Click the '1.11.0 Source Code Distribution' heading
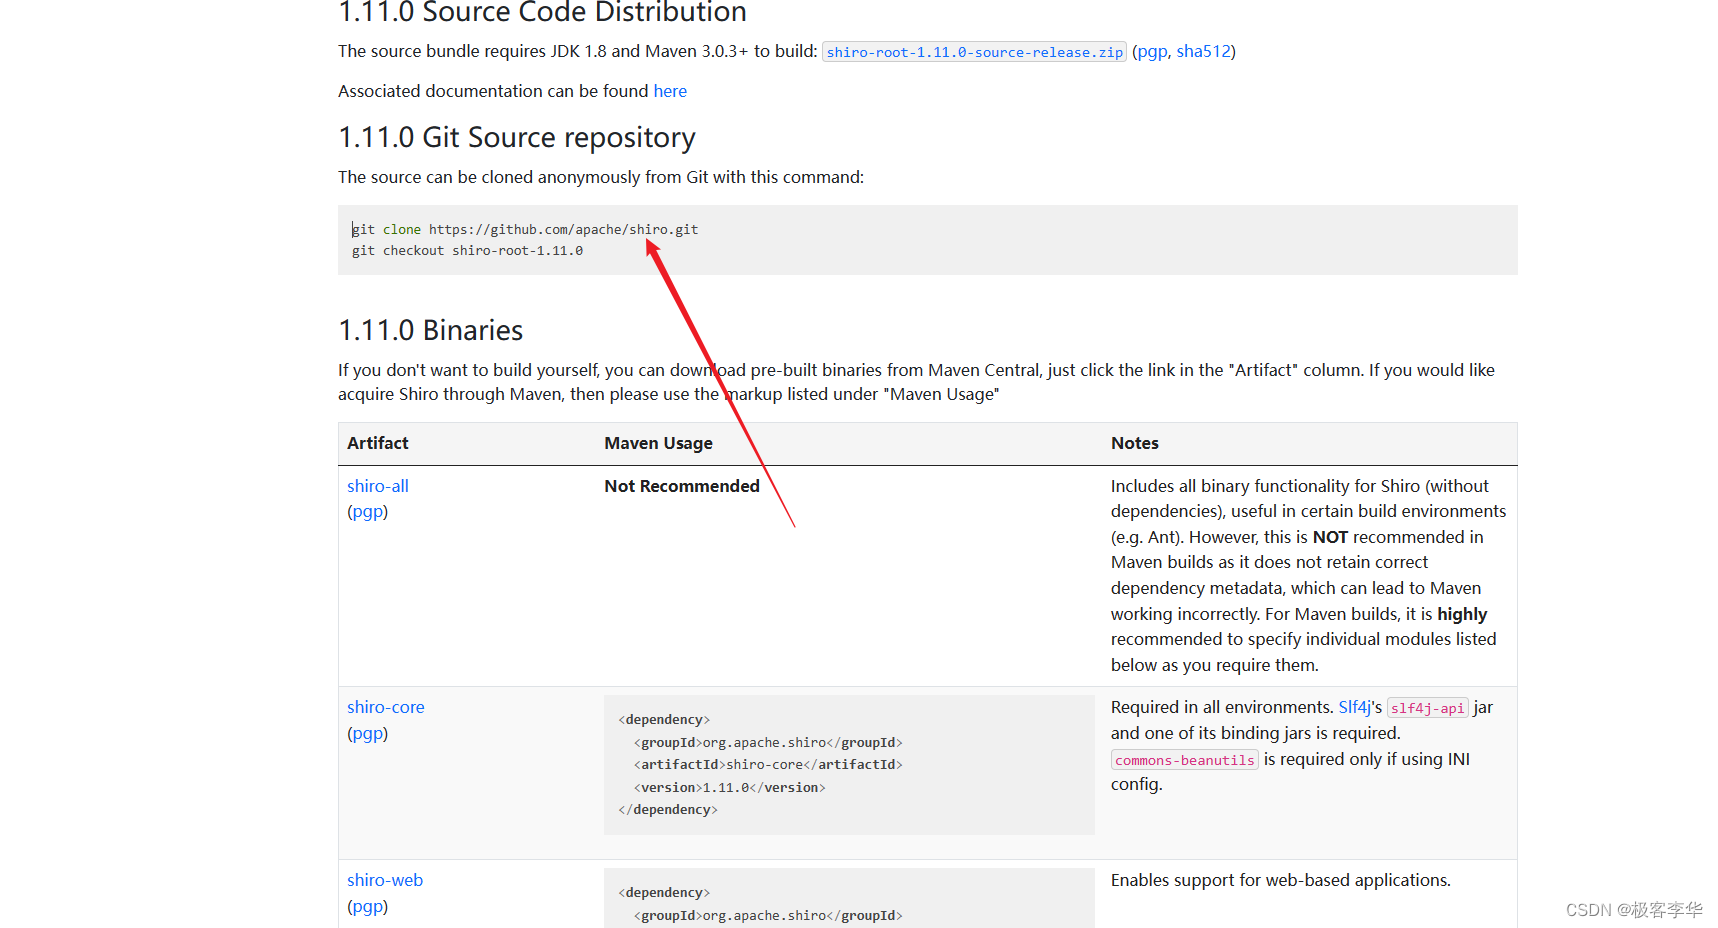Viewport: 1718px width, 928px height. click(543, 13)
